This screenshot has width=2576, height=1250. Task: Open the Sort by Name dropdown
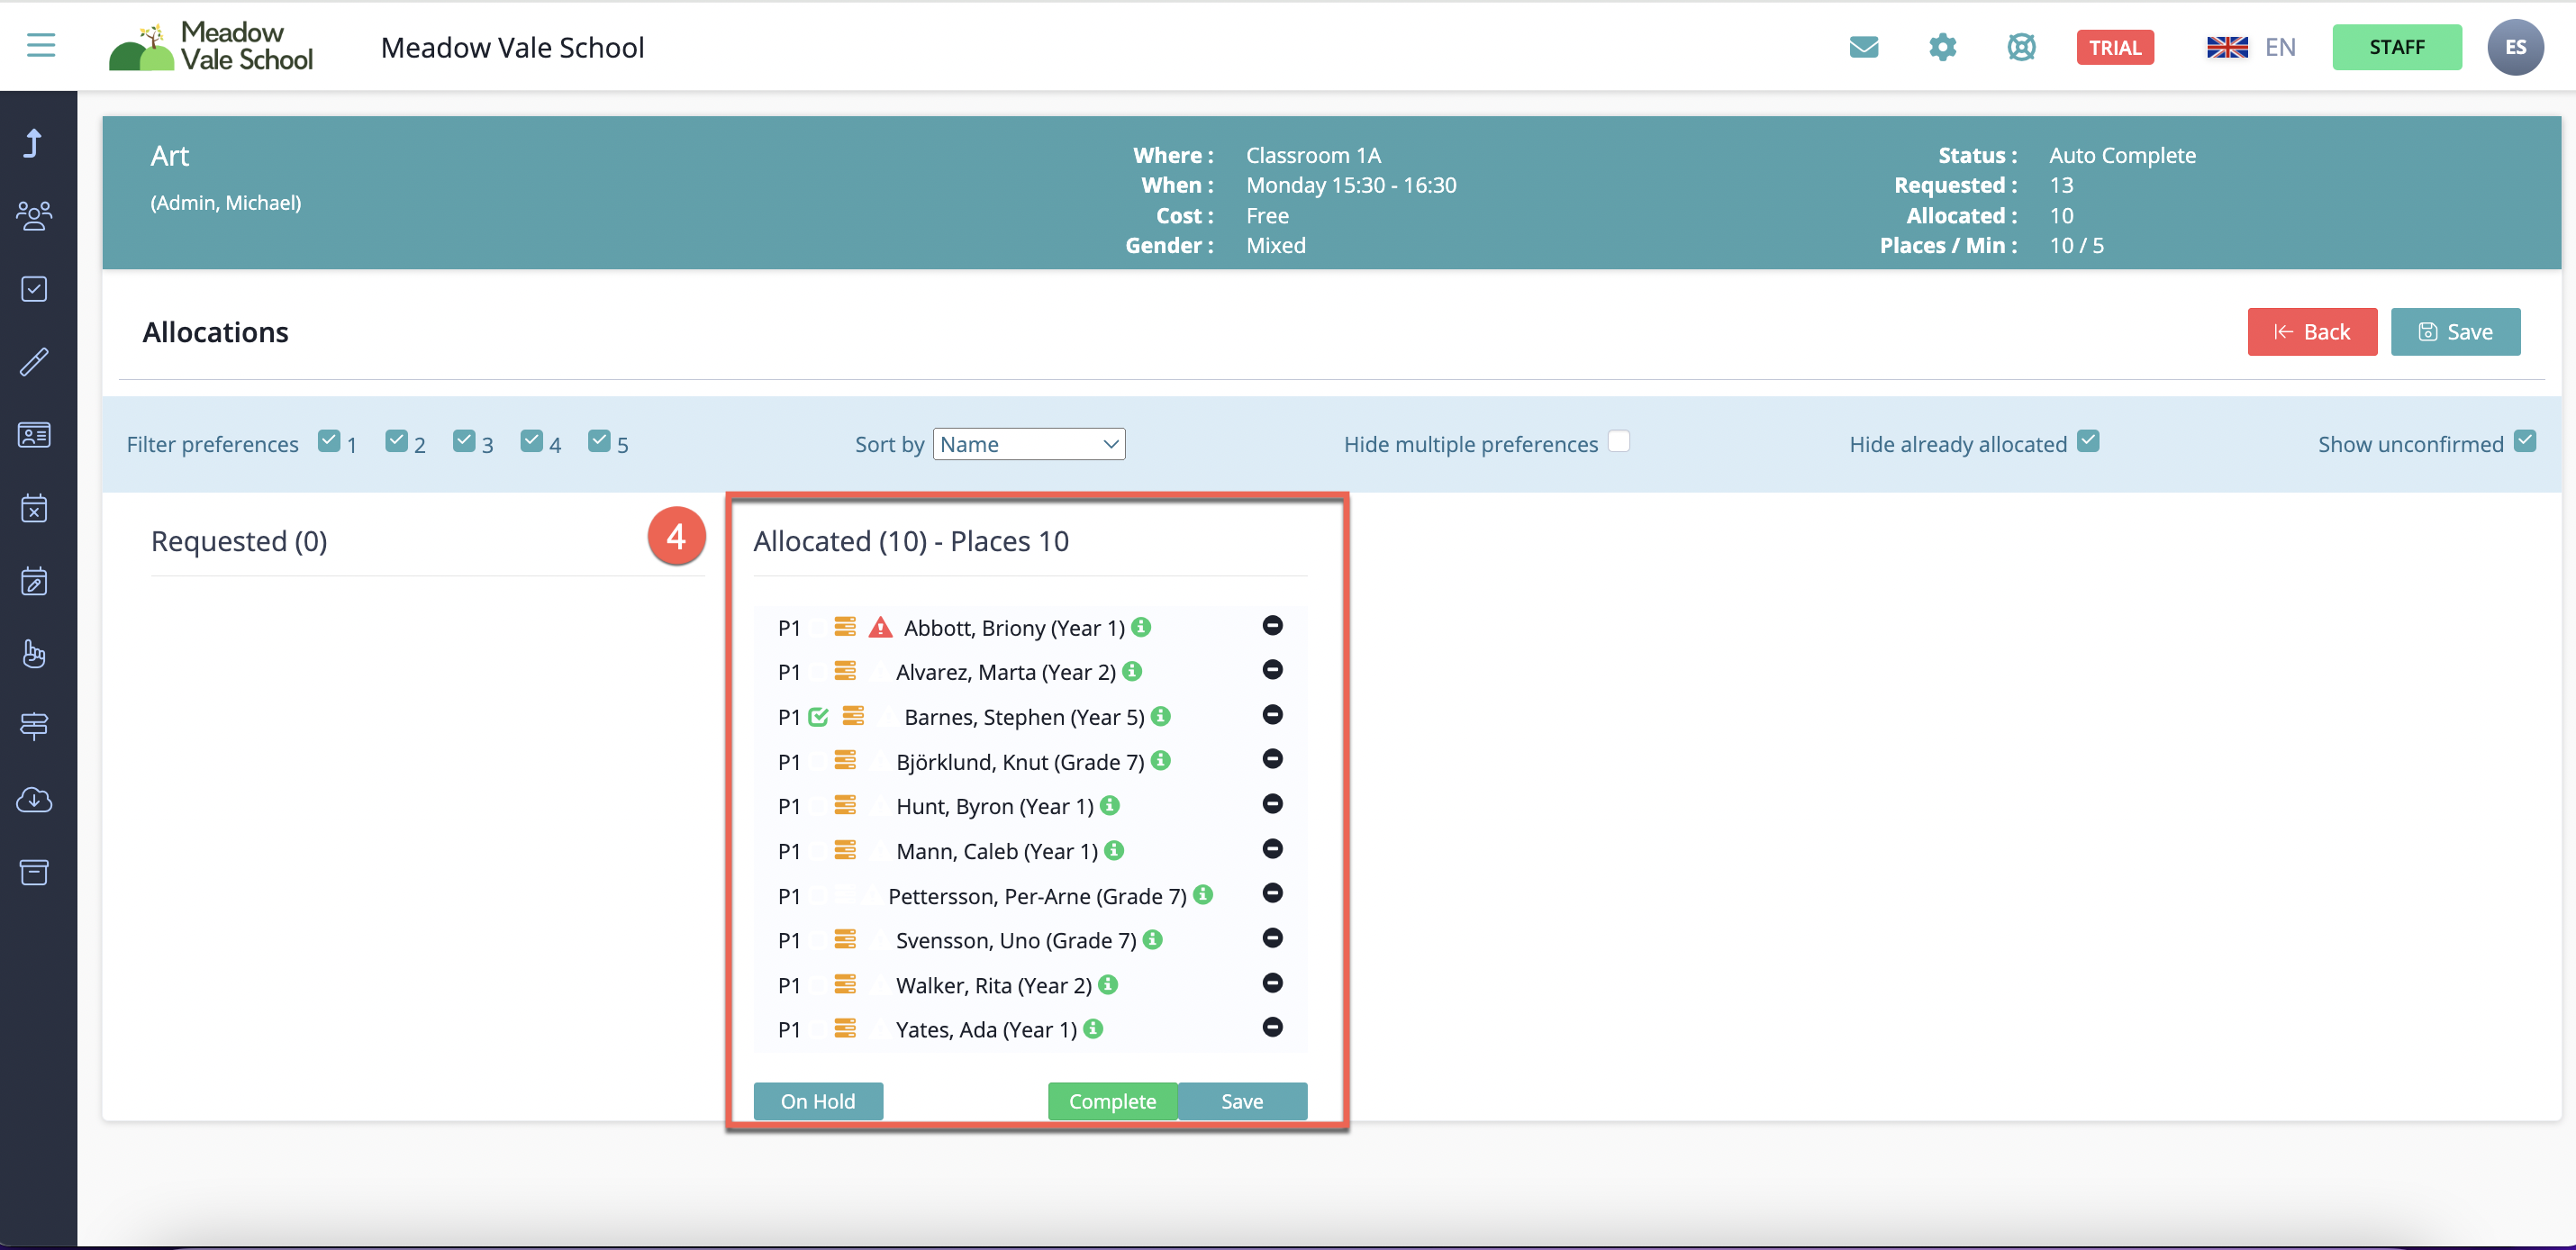1029,444
